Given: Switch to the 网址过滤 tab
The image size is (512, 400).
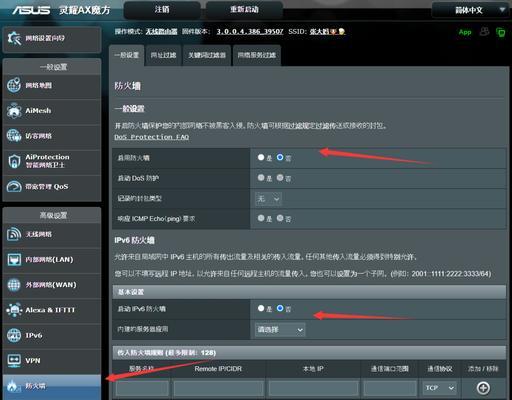Looking at the screenshot, I should pyautogui.click(x=163, y=55).
